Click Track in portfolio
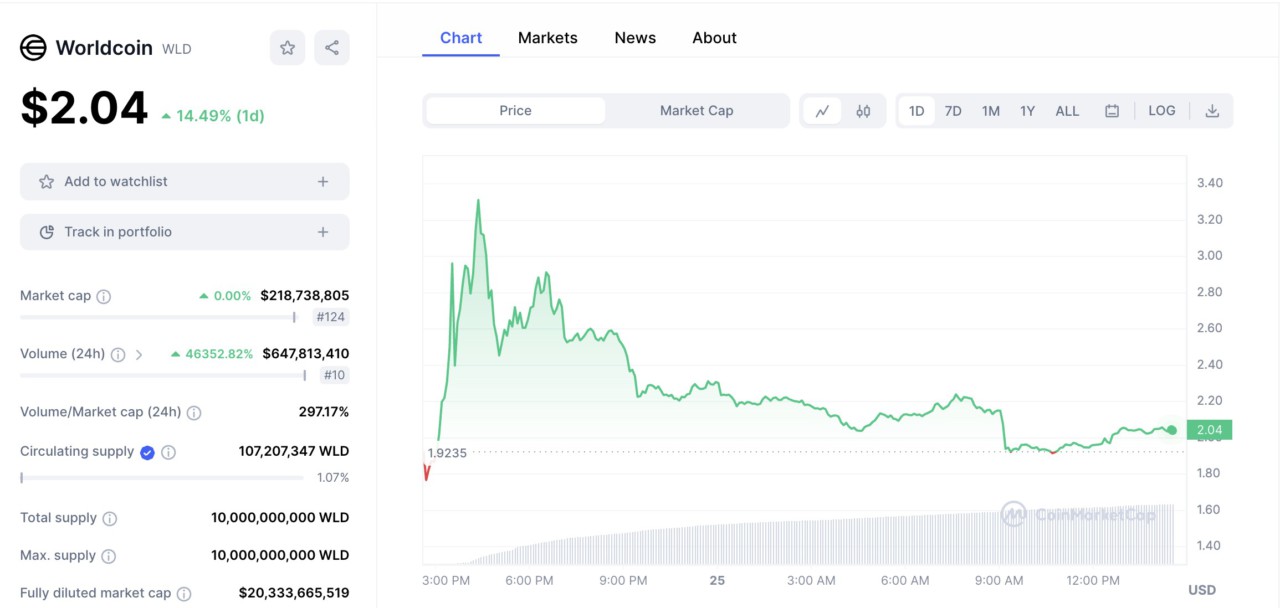This screenshot has width=1280, height=608. click(x=184, y=231)
